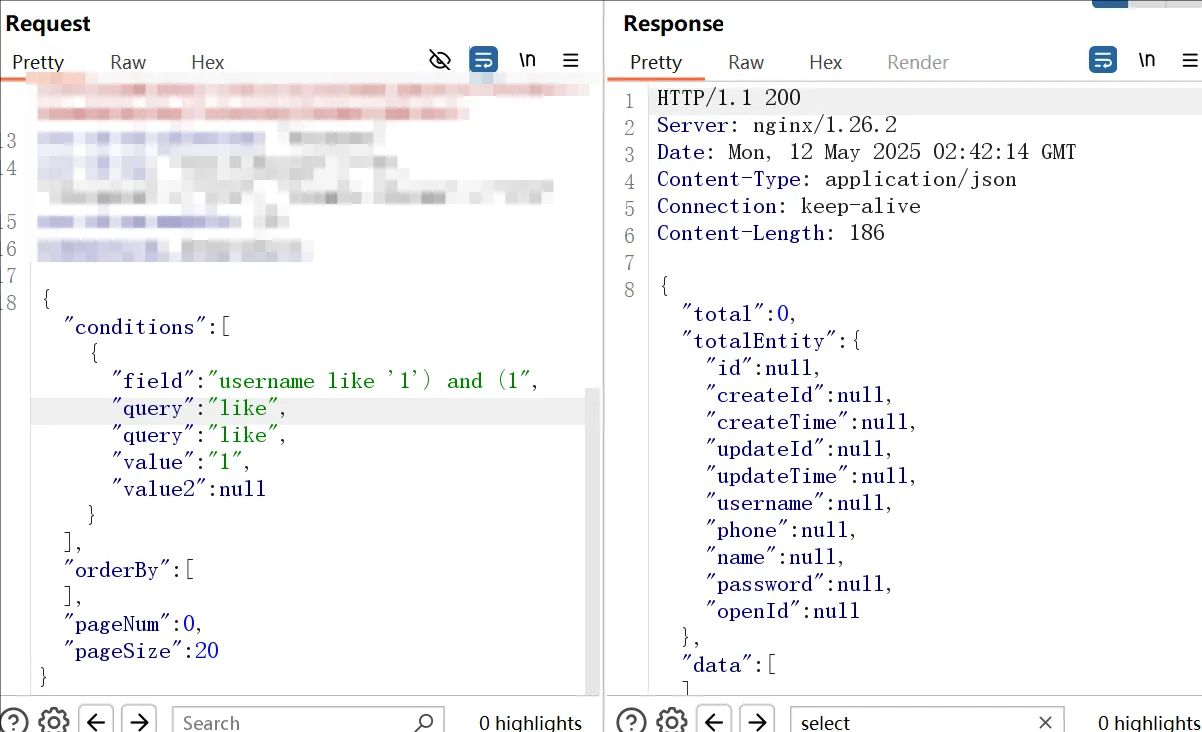Screen dimensions: 1202x732
Task: Click the Date: Mon, 12 May 2025 header
Action: (866, 152)
